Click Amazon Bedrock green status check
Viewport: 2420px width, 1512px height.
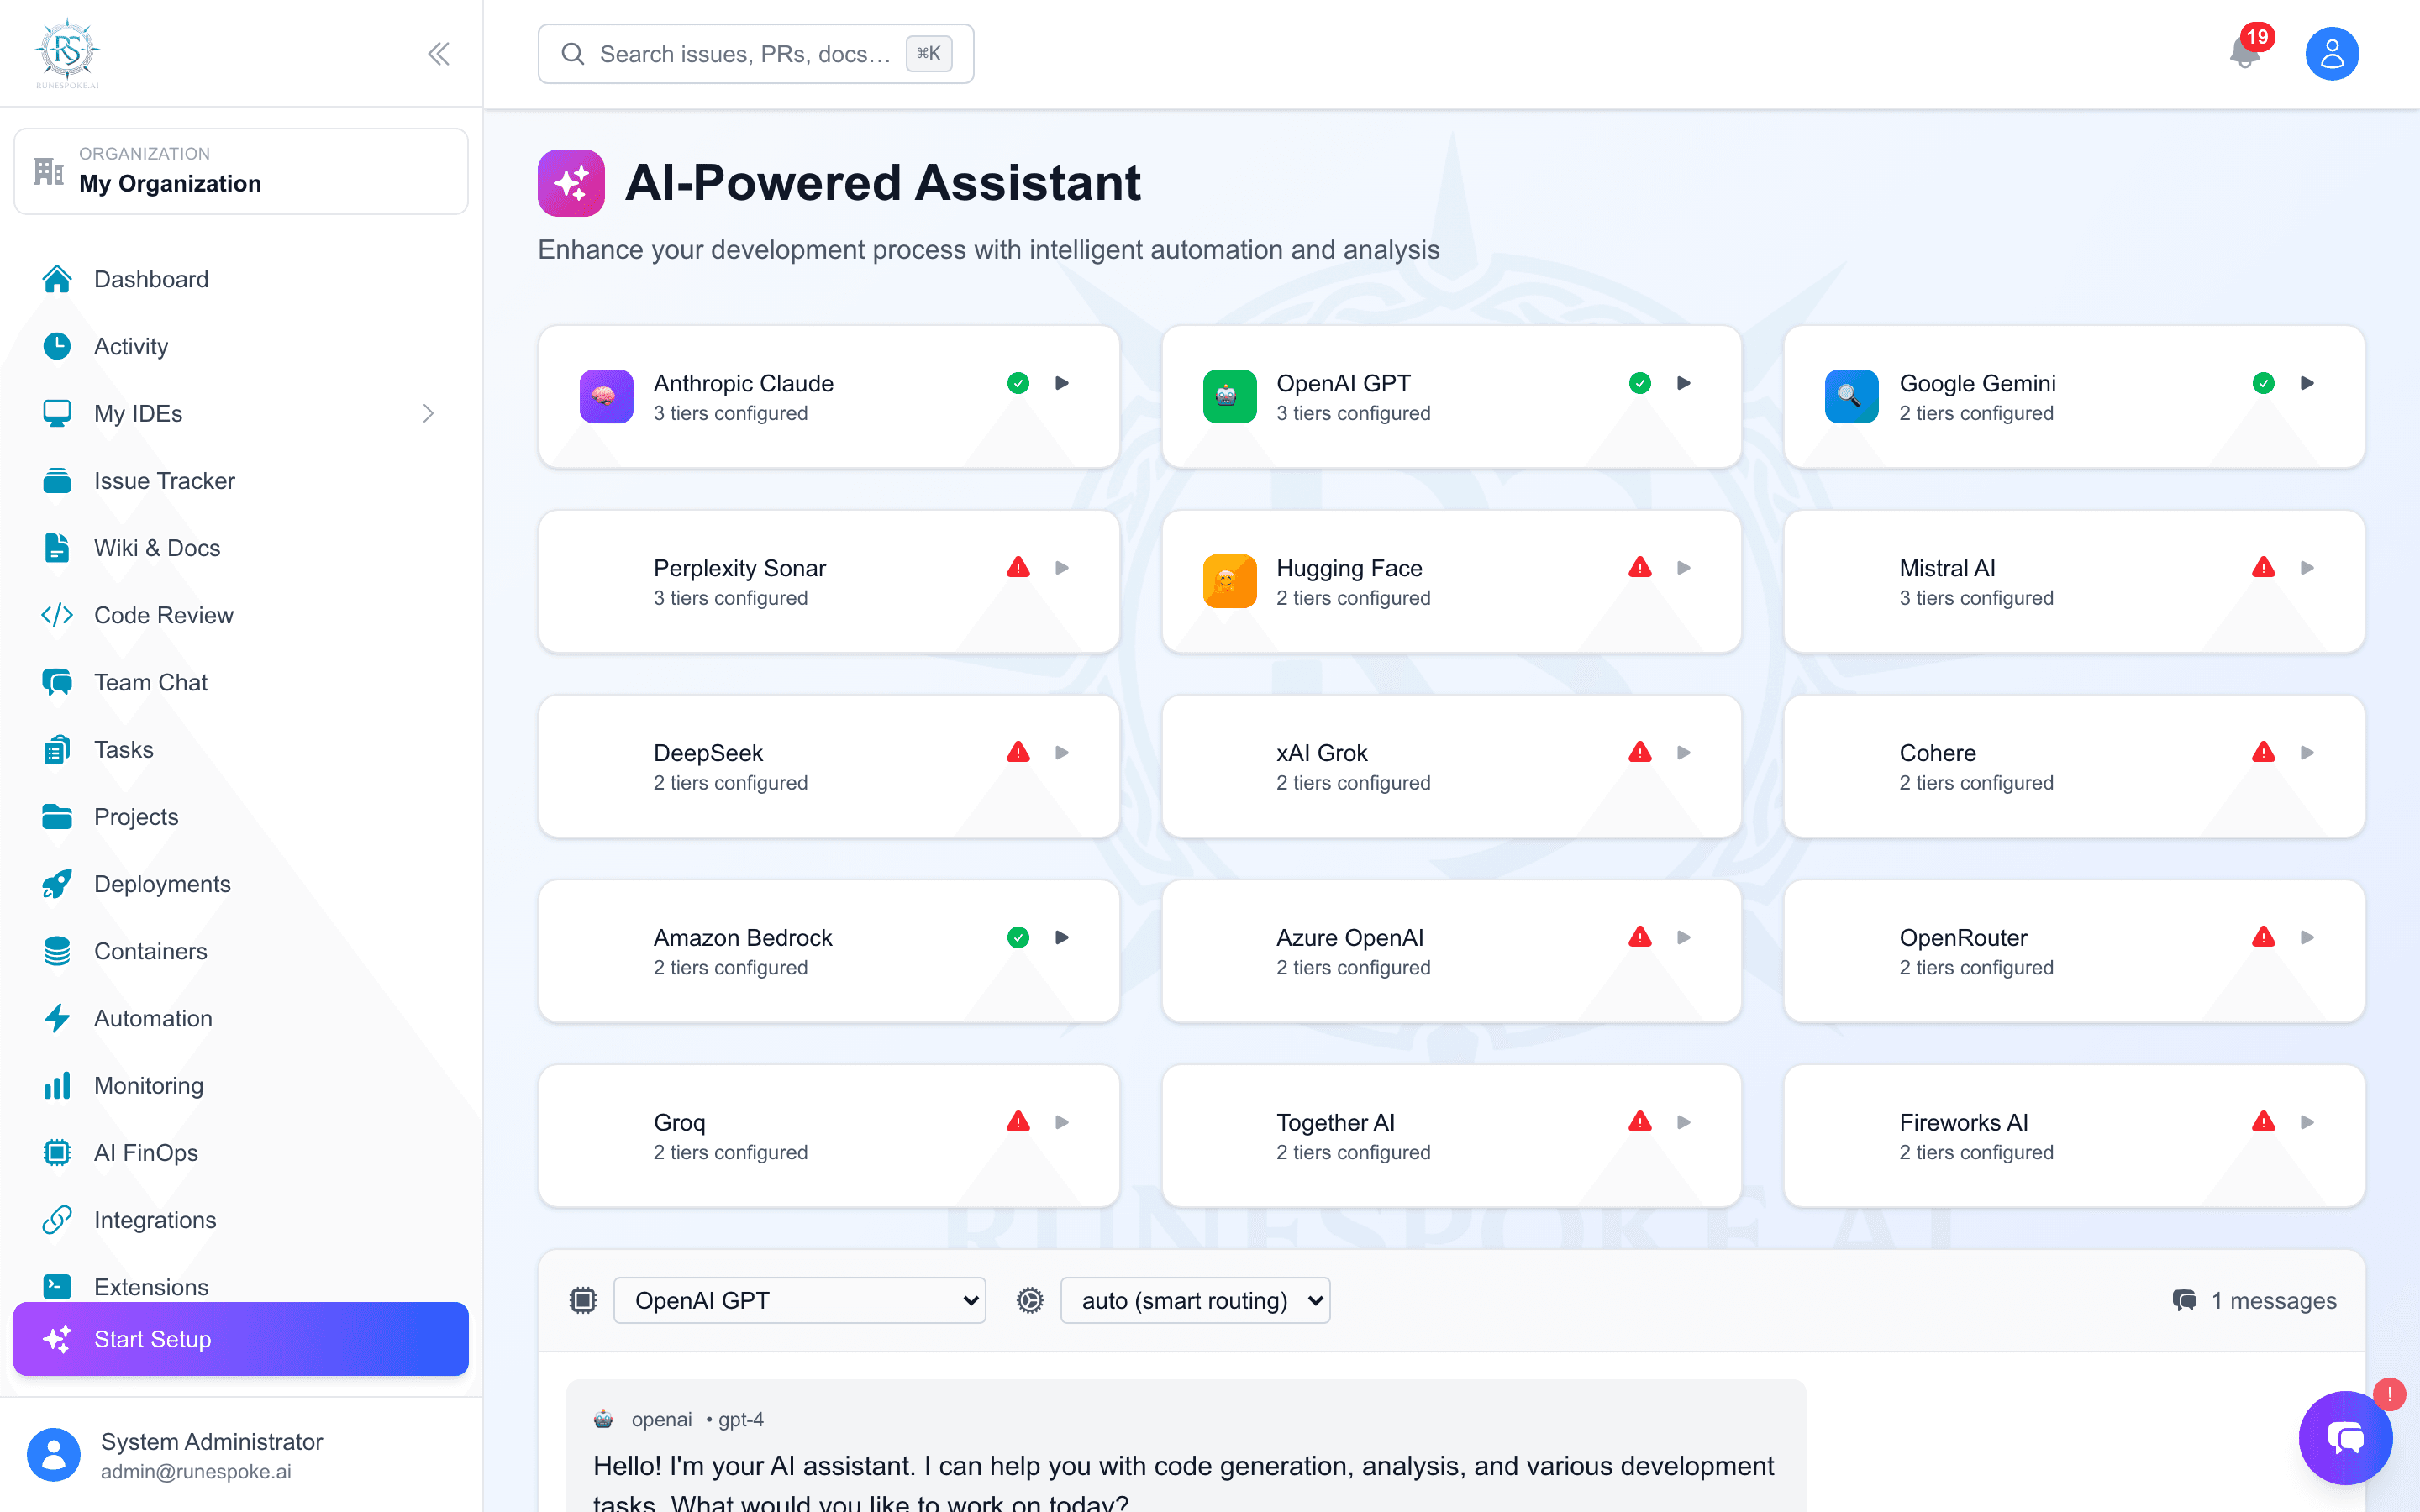1018,937
